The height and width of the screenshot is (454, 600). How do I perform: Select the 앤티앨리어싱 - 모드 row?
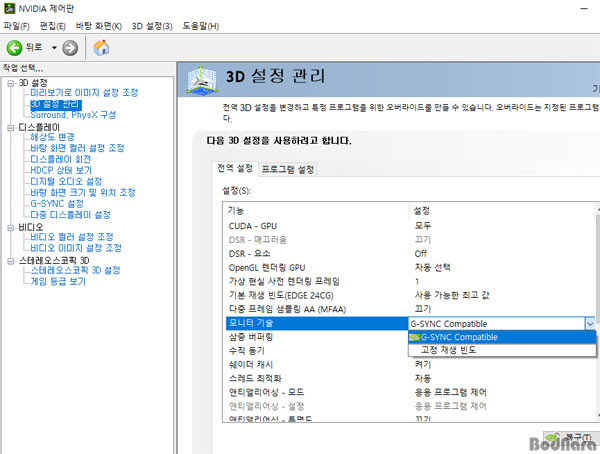coord(409,392)
